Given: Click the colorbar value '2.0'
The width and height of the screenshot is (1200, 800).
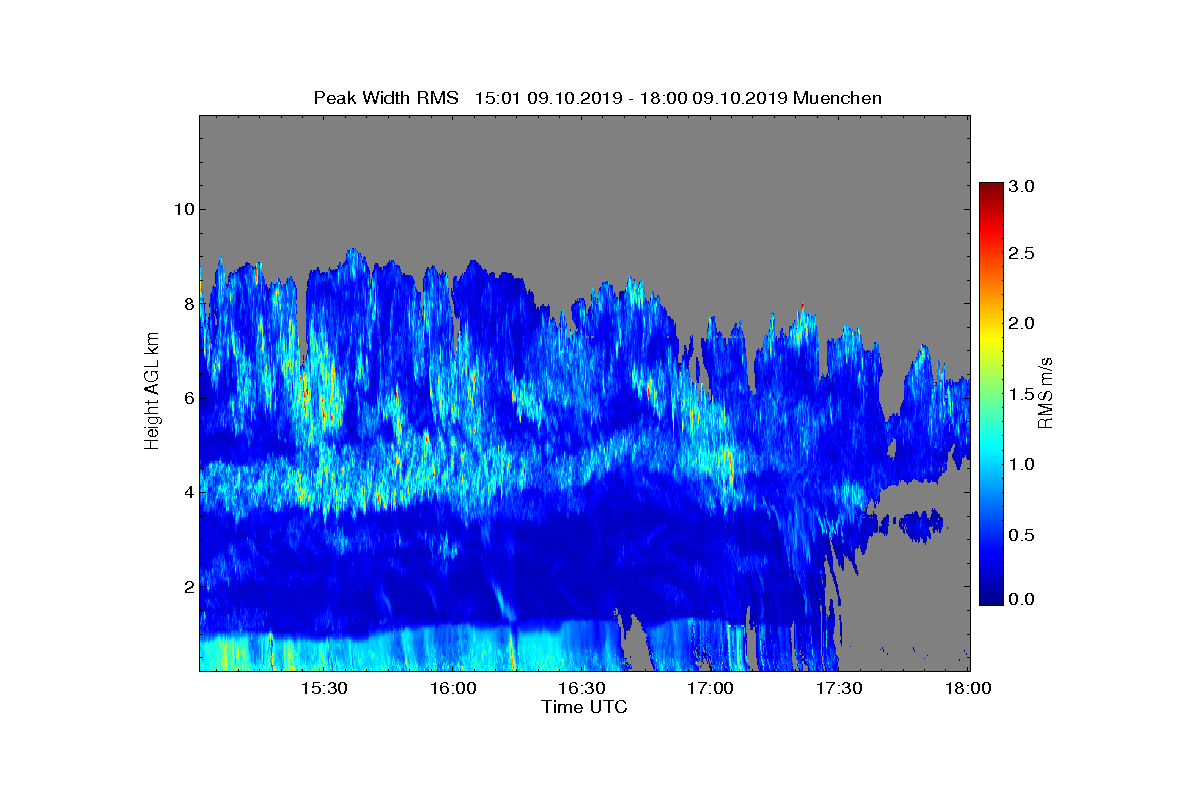Looking at the screenshot, I should click(x=1023, y=323).
